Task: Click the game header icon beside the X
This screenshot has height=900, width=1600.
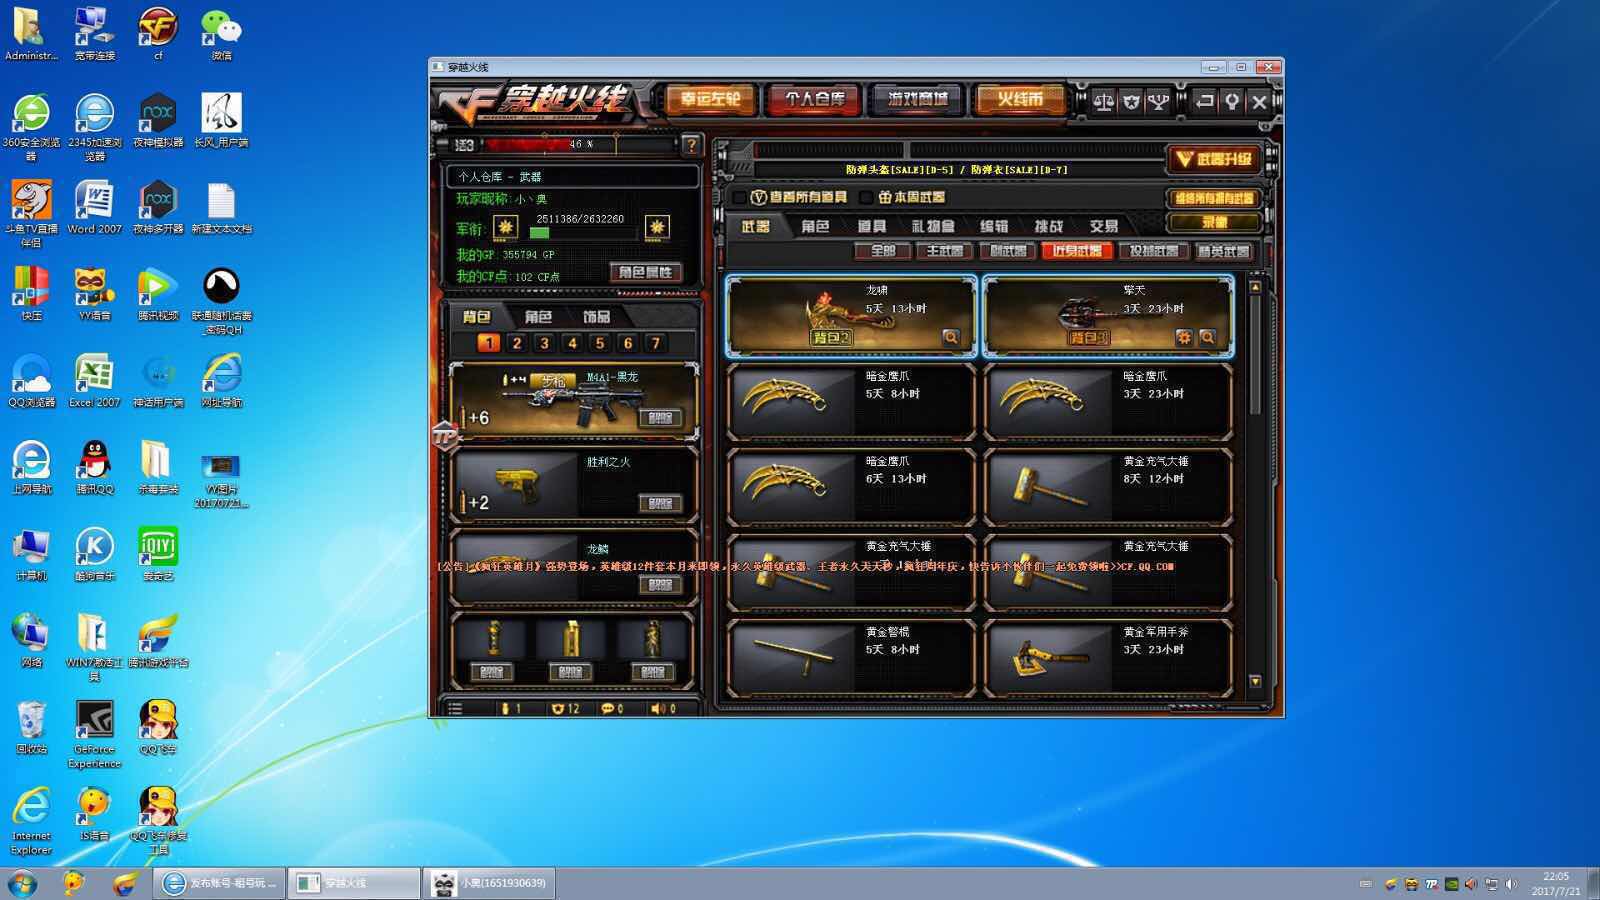Action: tap(1232, 101)
